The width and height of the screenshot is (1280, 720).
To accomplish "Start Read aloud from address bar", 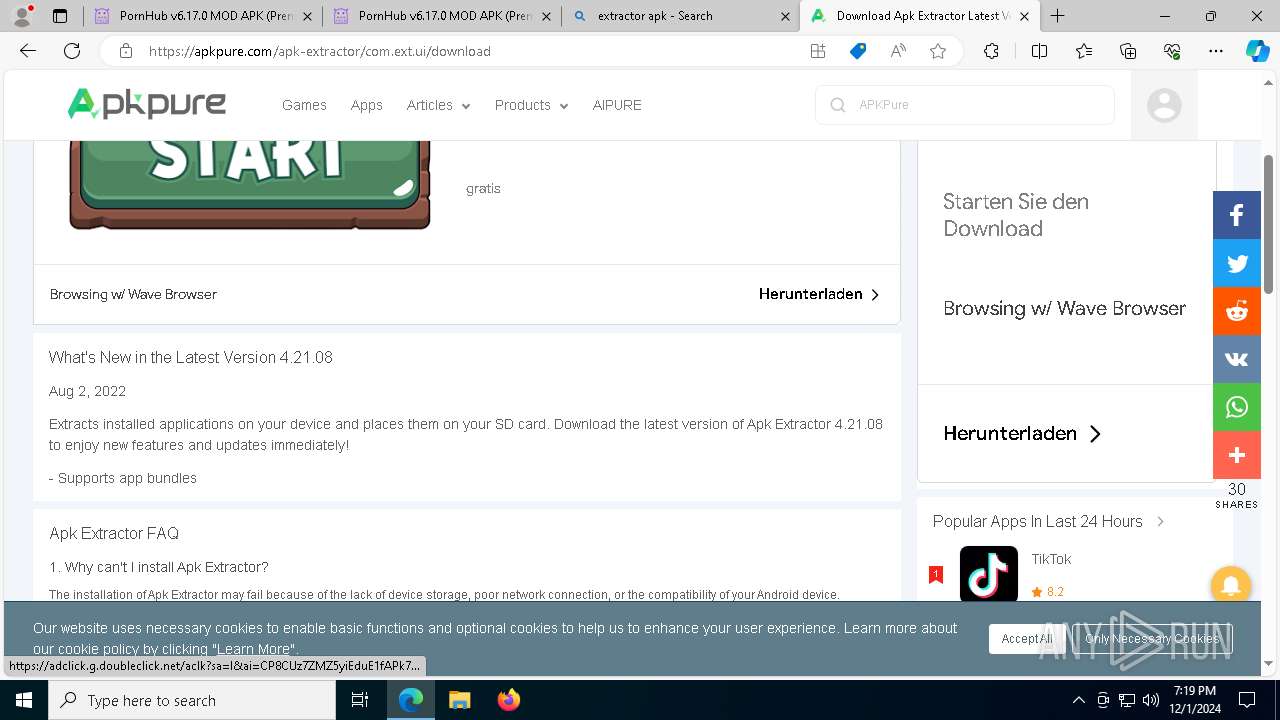I will (898, 51).
